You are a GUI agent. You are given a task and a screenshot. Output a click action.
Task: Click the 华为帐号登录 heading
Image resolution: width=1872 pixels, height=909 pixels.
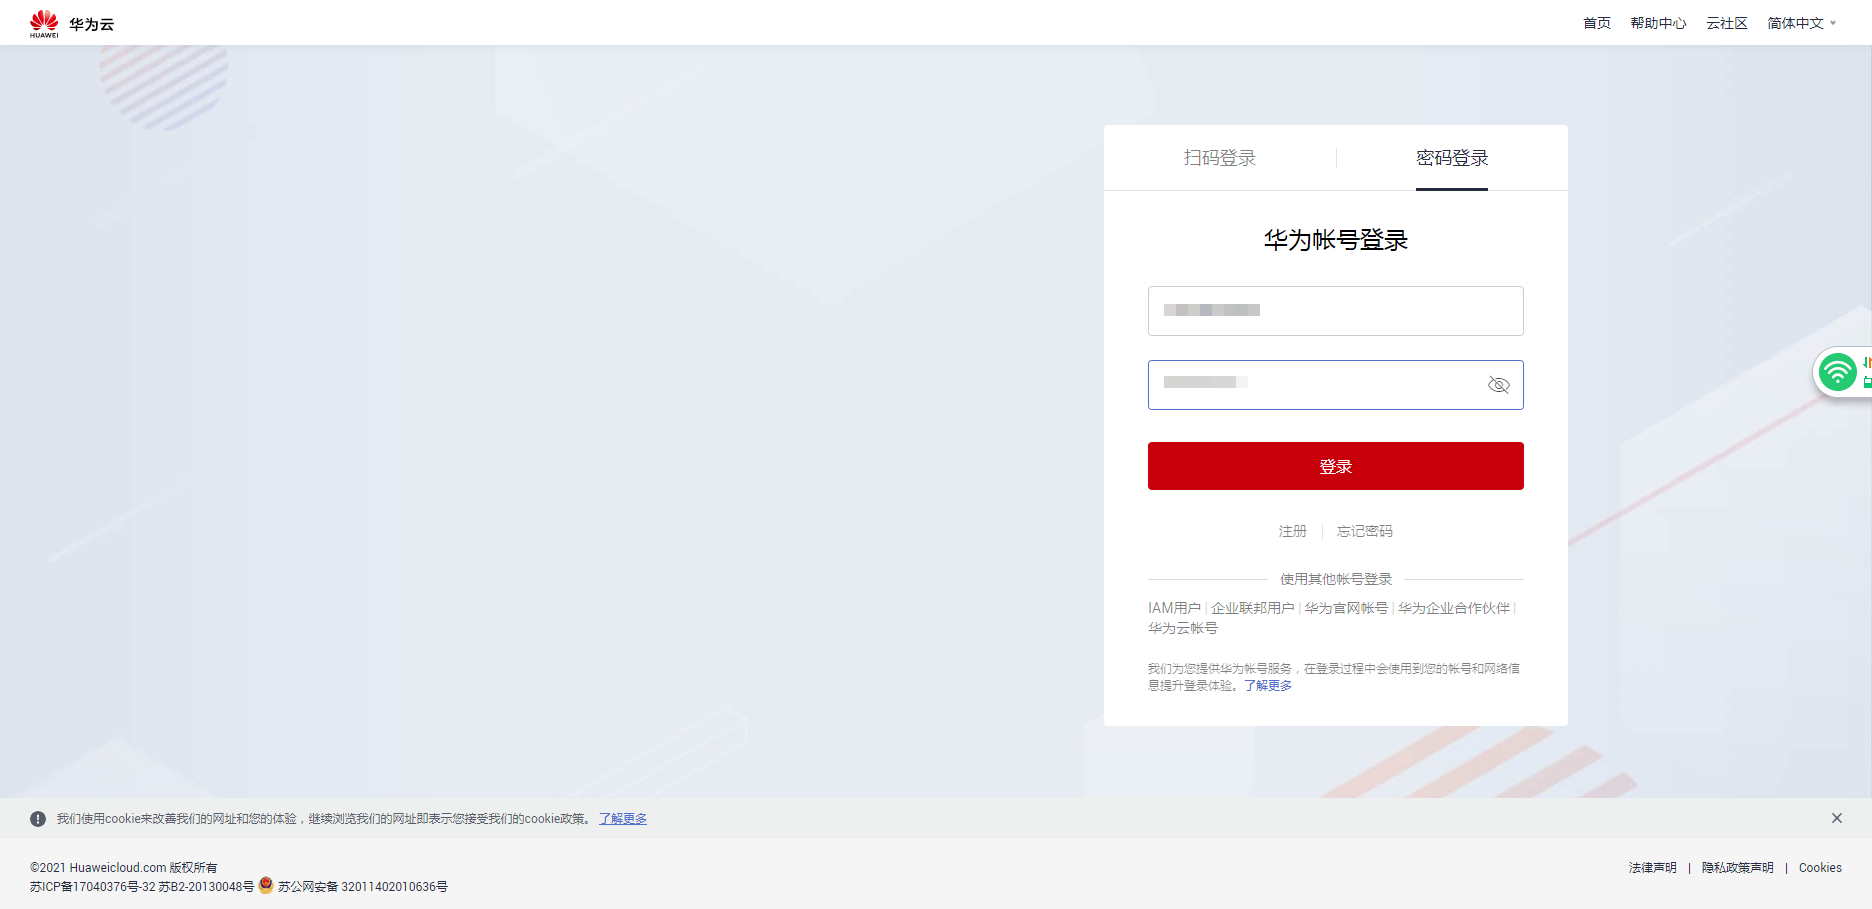click(1336, 240)
